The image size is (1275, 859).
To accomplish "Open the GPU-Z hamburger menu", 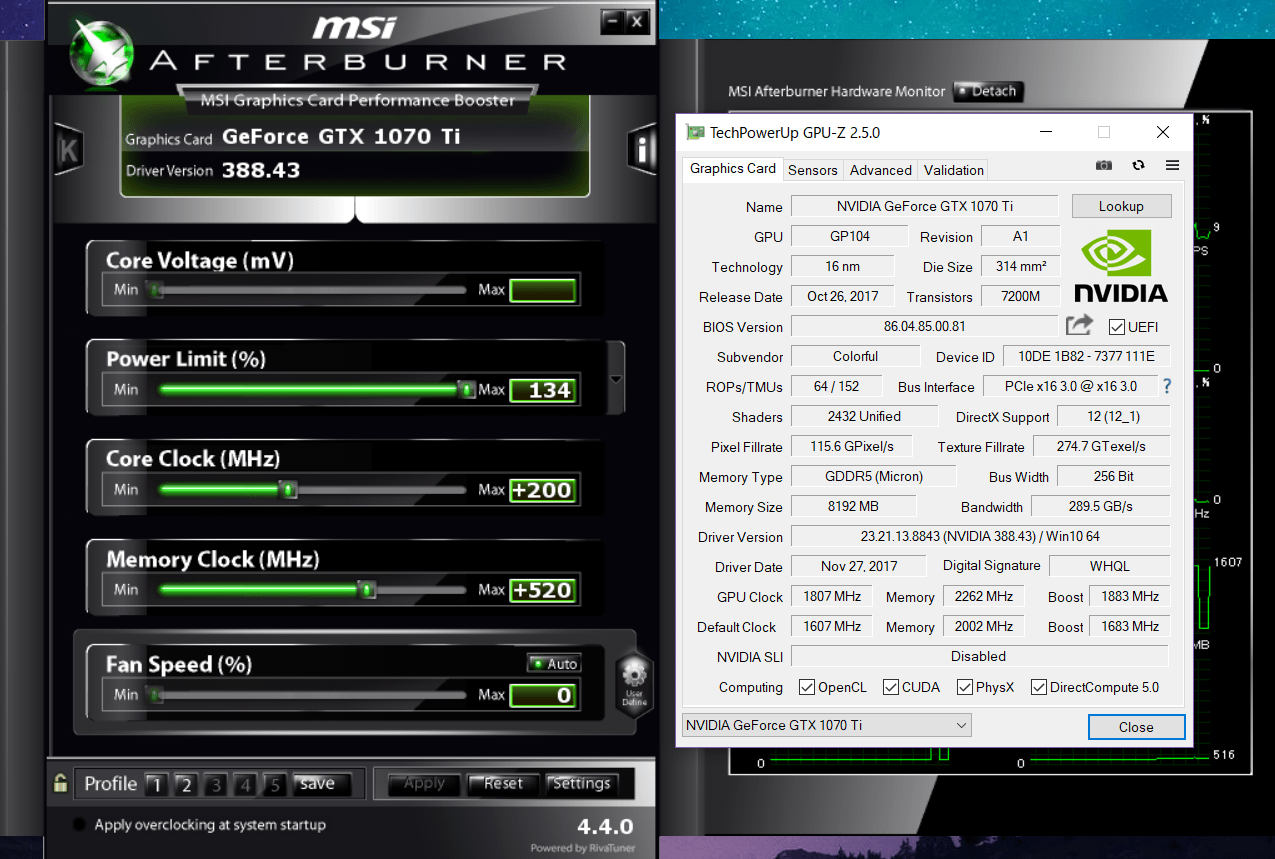I will [x=1173, y=165].
